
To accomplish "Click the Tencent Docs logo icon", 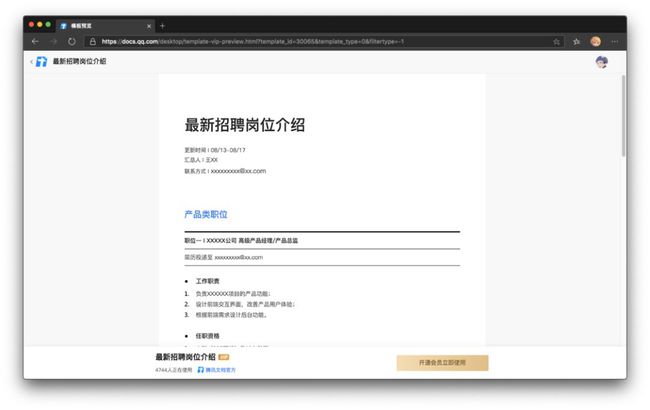I will pyautogui.click(x=41, y=61).
